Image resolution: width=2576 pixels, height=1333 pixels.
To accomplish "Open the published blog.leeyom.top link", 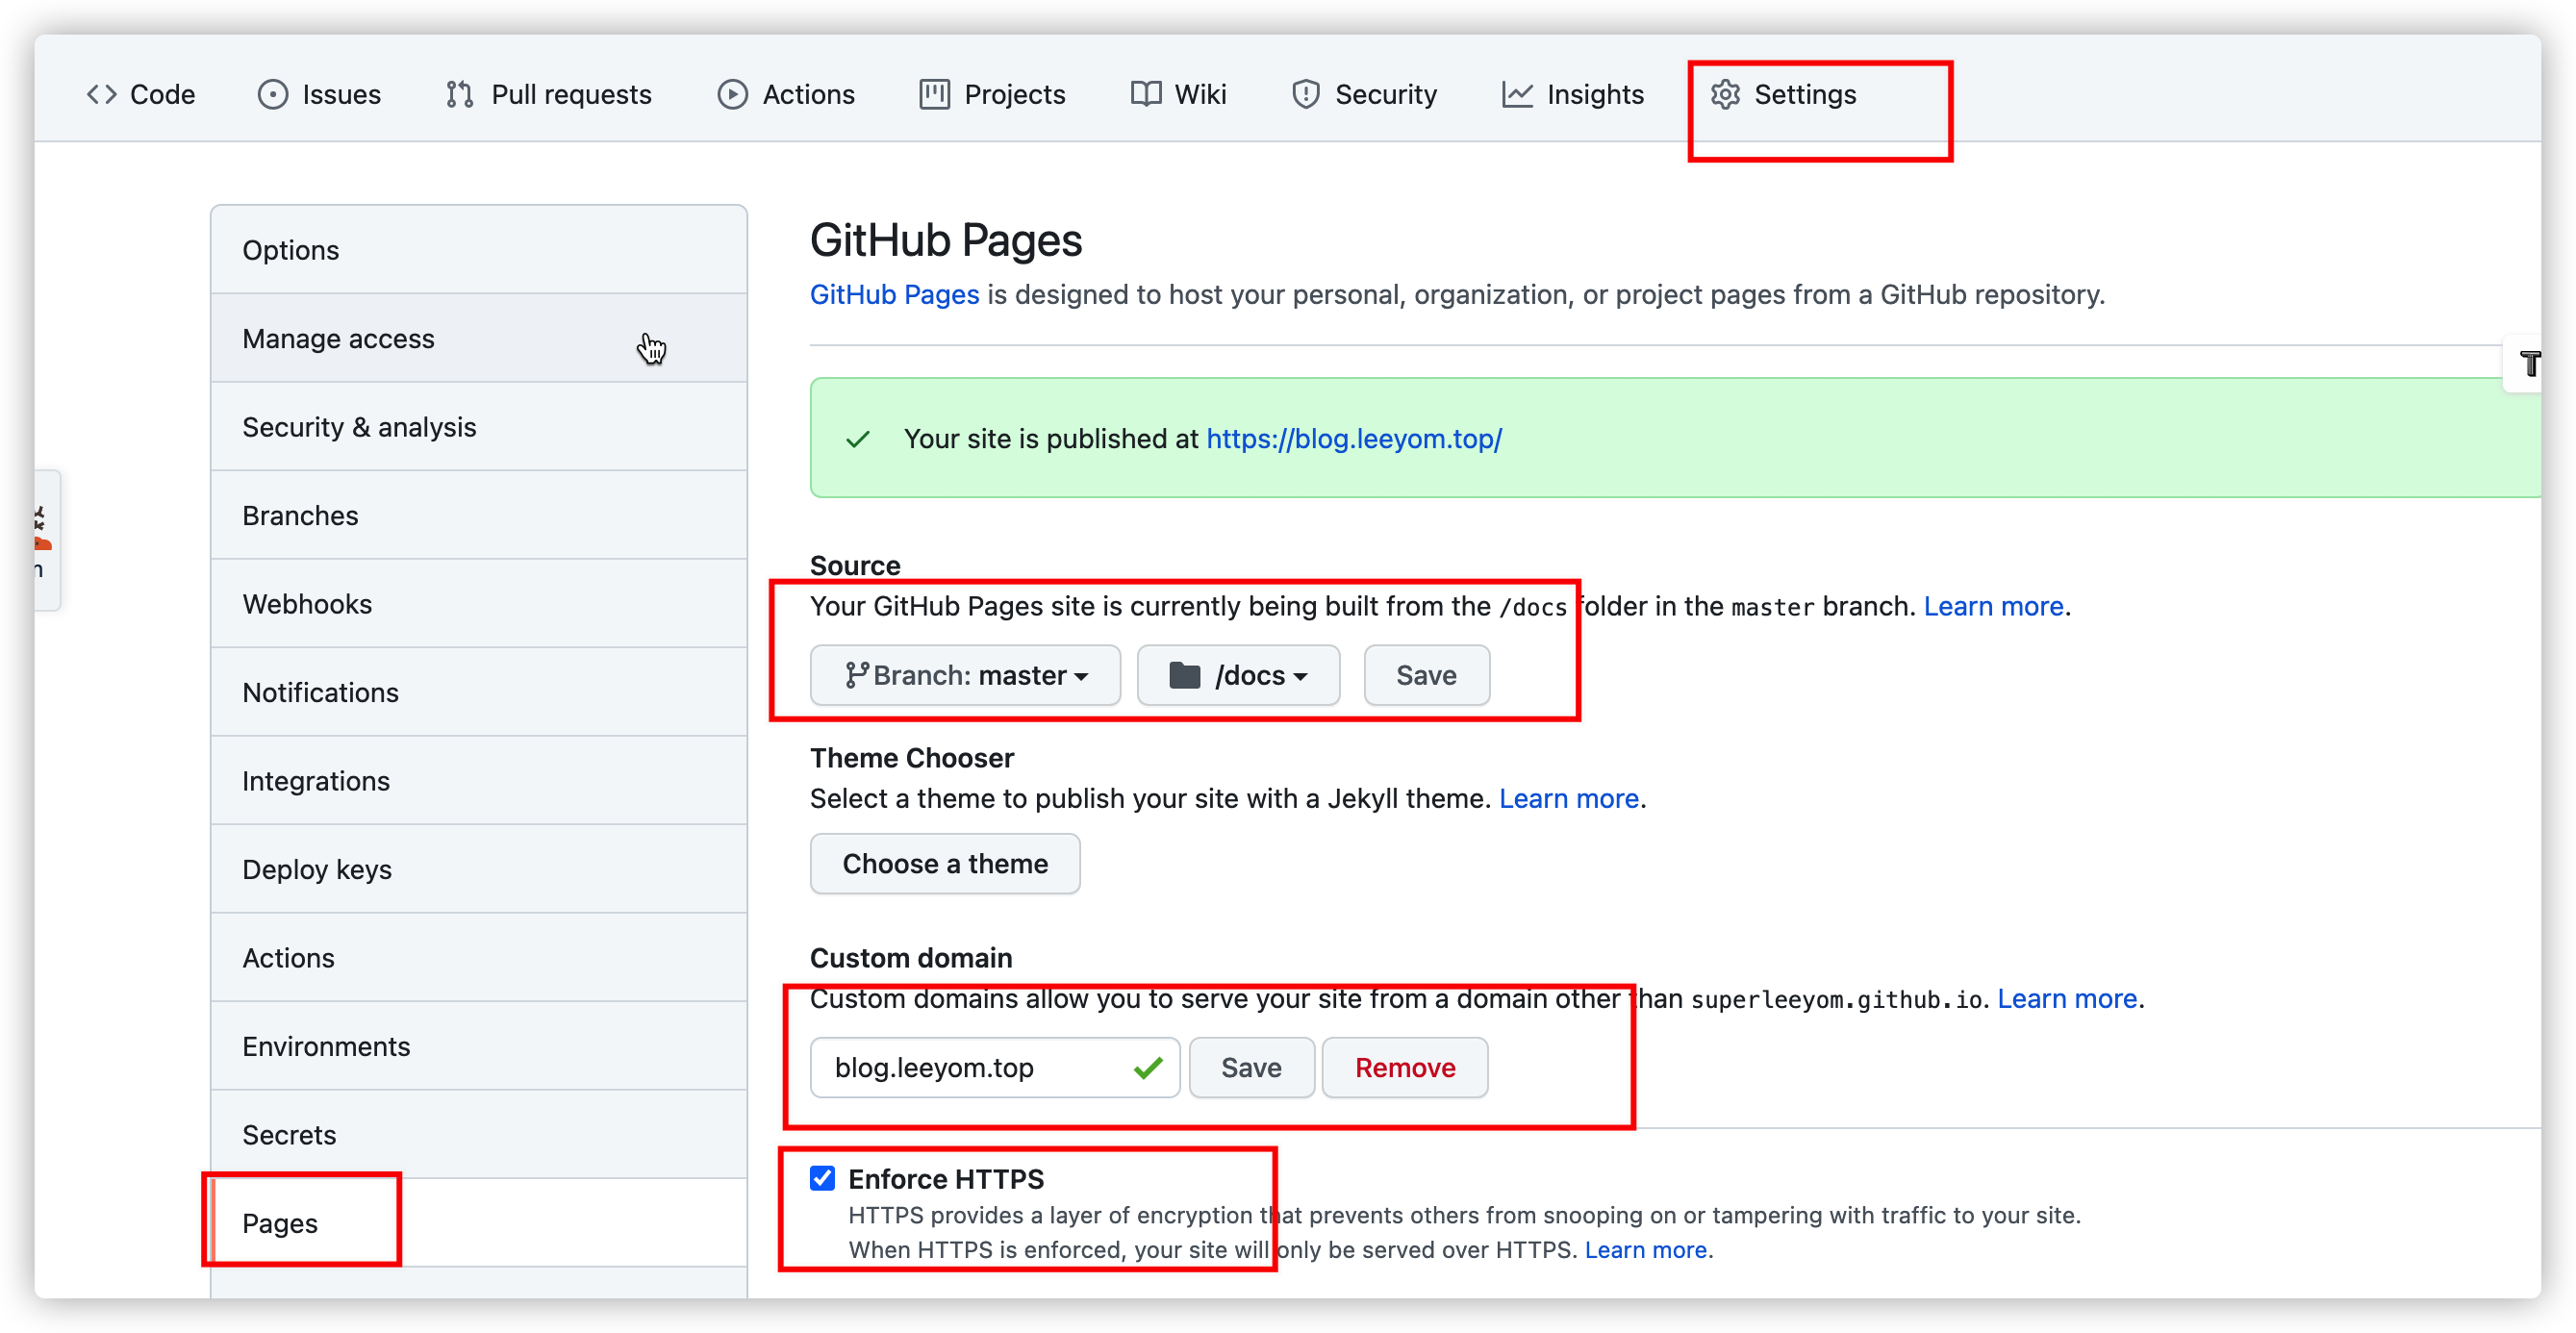I will (1353, 438).
